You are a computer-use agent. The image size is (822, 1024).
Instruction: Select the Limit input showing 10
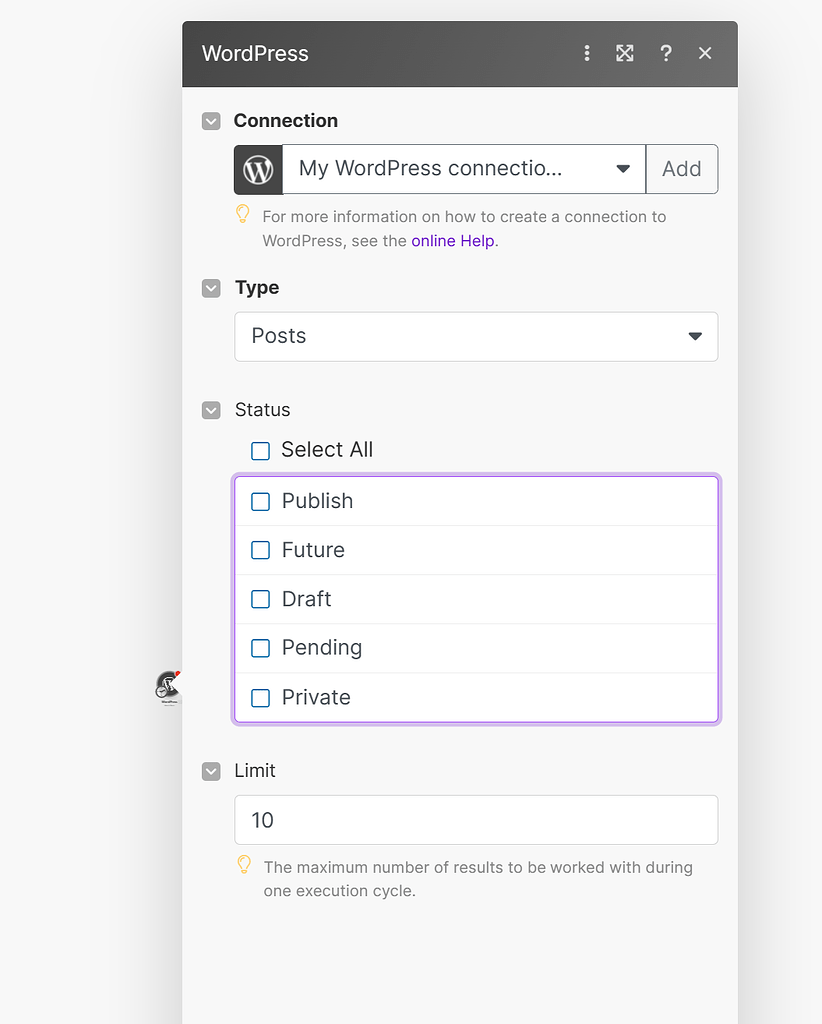476,820
